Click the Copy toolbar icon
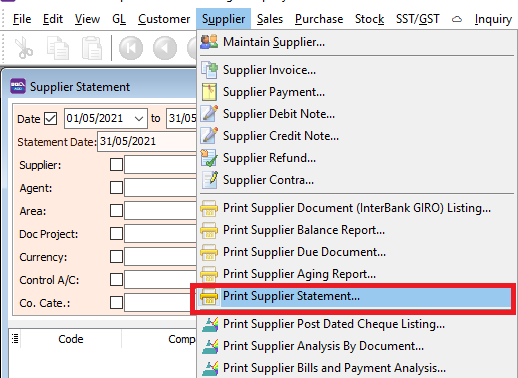 click(x=58, y=48)
